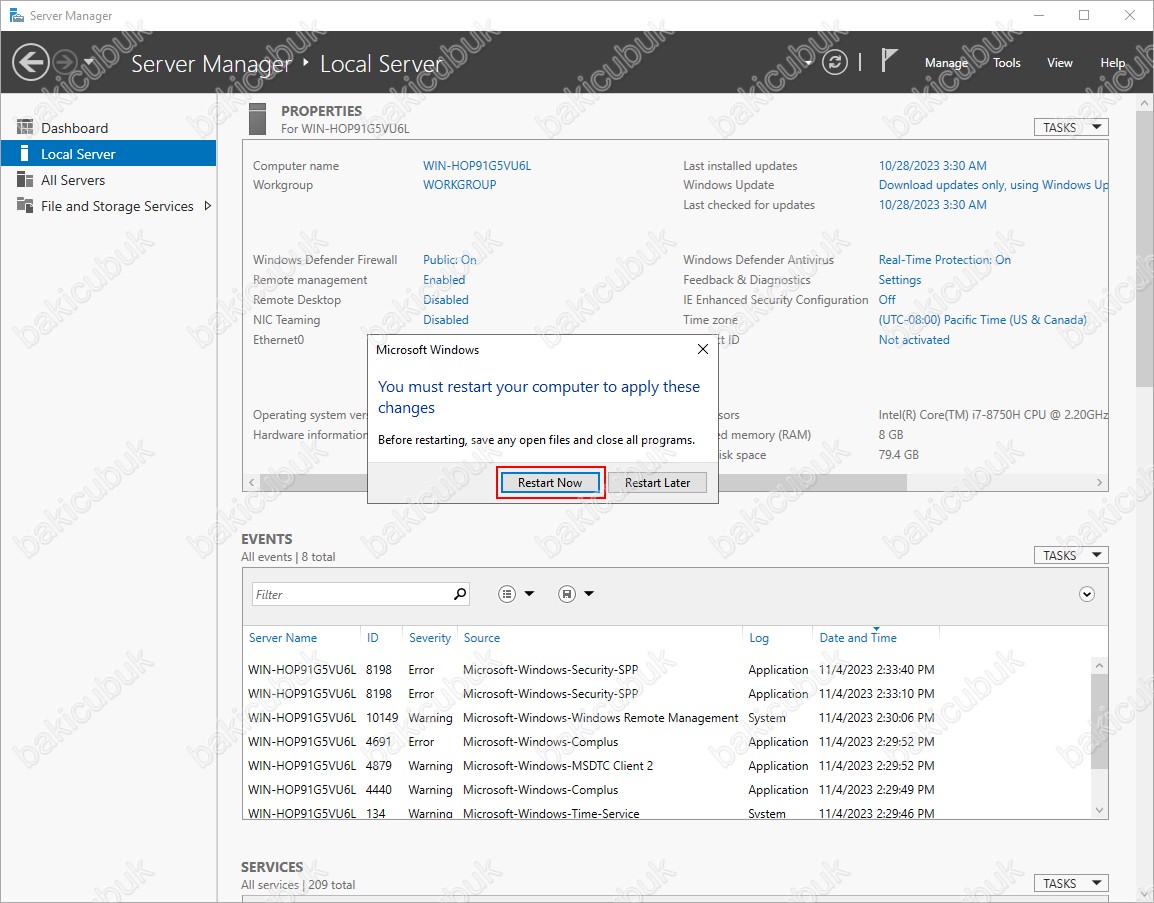Viewport: 1154px width, 903px height.
Task: Open the Services TASKS dropdown
Action: tap(1071, 883)
